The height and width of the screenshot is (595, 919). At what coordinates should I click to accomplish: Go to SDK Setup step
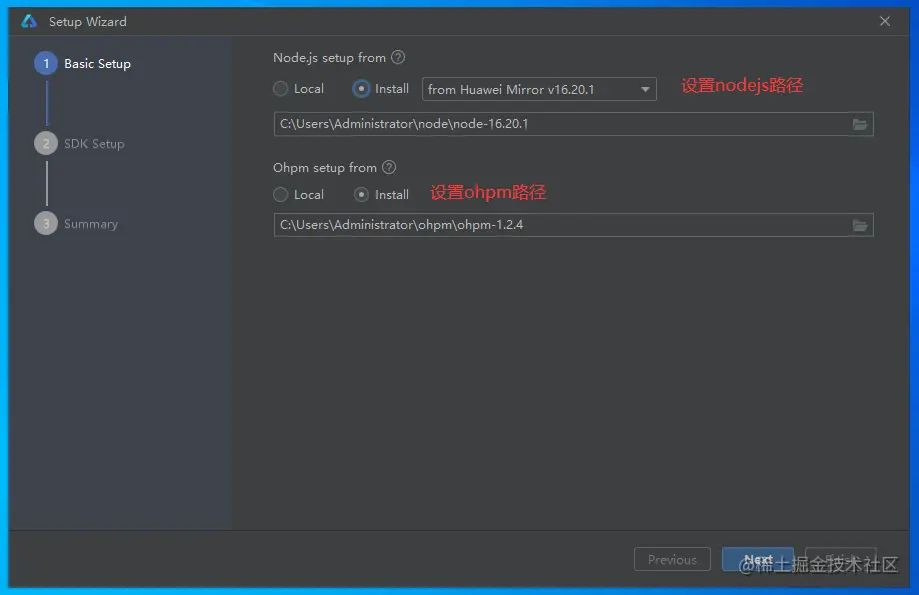[x=80, y=144]
